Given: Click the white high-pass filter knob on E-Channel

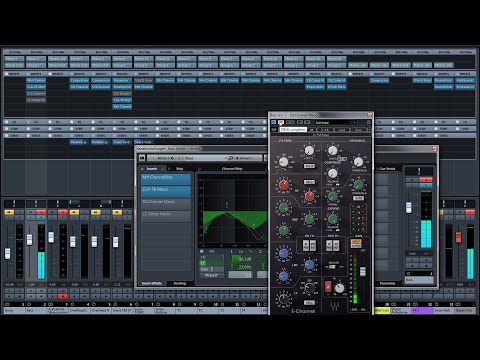Looking at the screenshot, I should pos(283,162).
